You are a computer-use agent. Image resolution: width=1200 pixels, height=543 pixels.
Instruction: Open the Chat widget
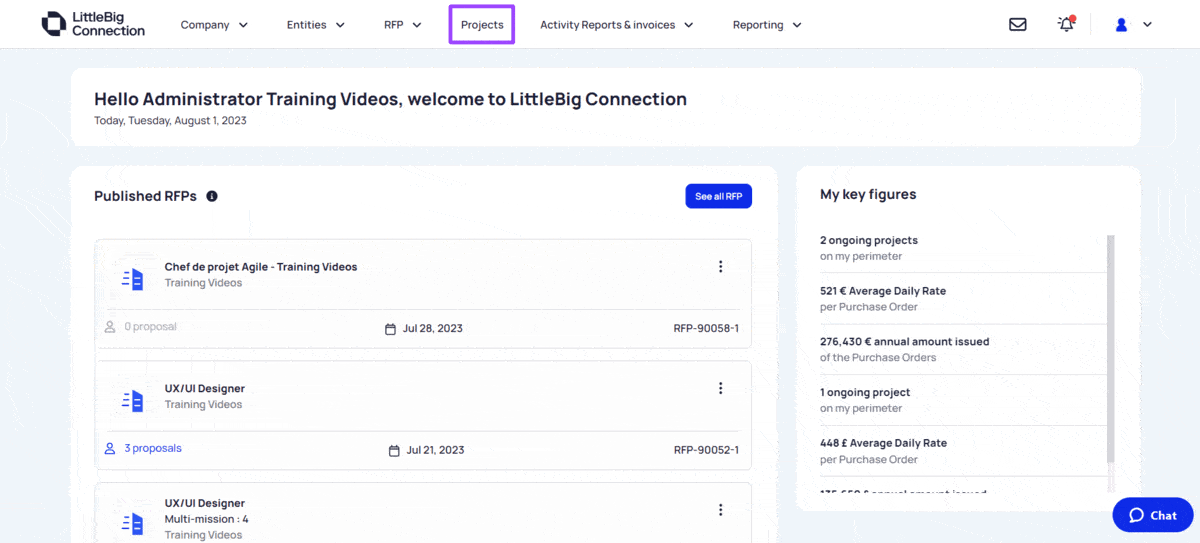pos(1153,515)
